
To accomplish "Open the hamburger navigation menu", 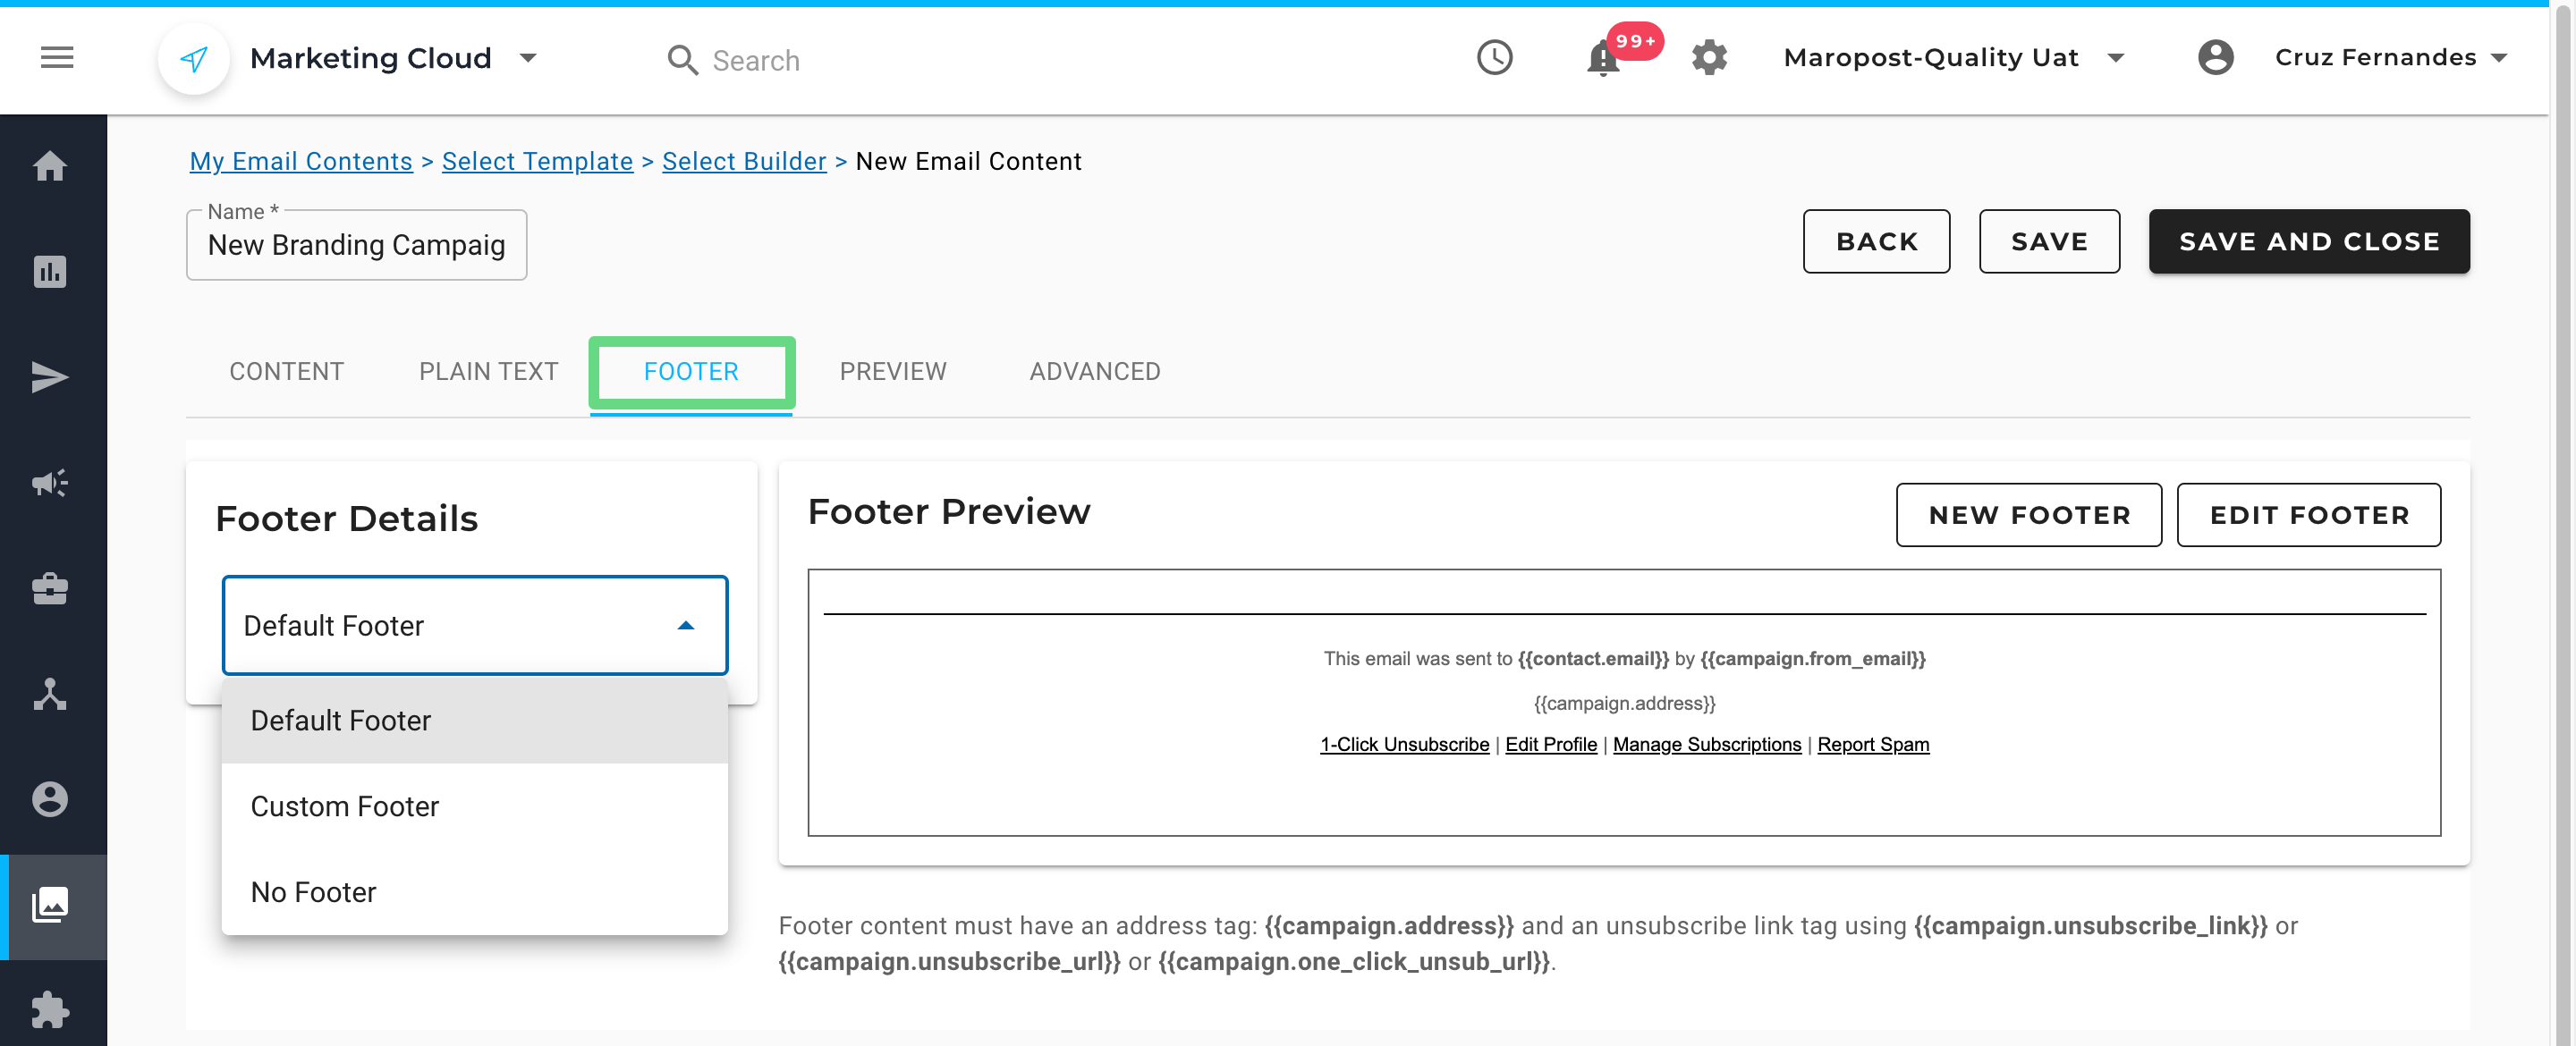I will 57,58.
